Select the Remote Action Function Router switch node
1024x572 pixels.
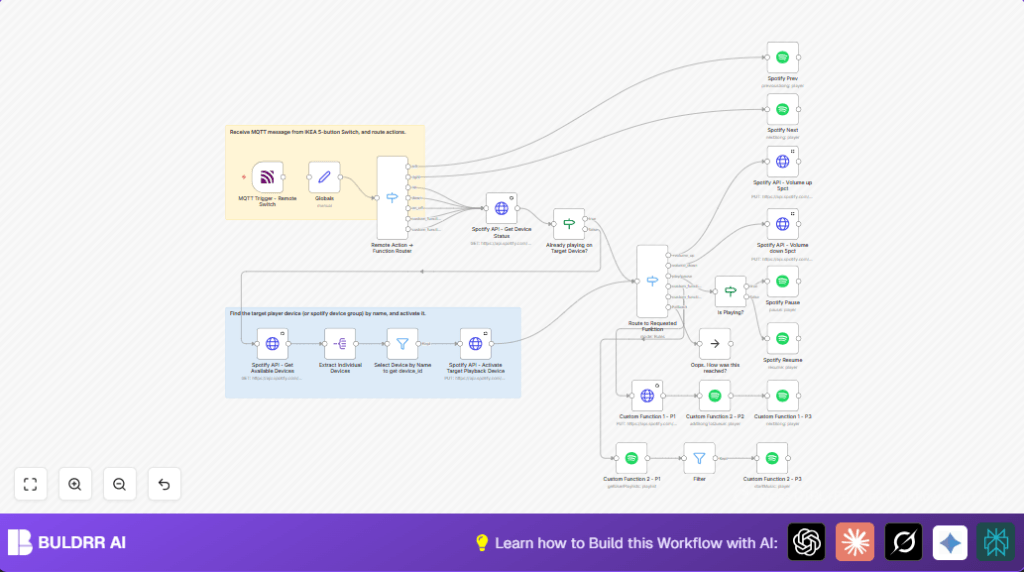392,198
